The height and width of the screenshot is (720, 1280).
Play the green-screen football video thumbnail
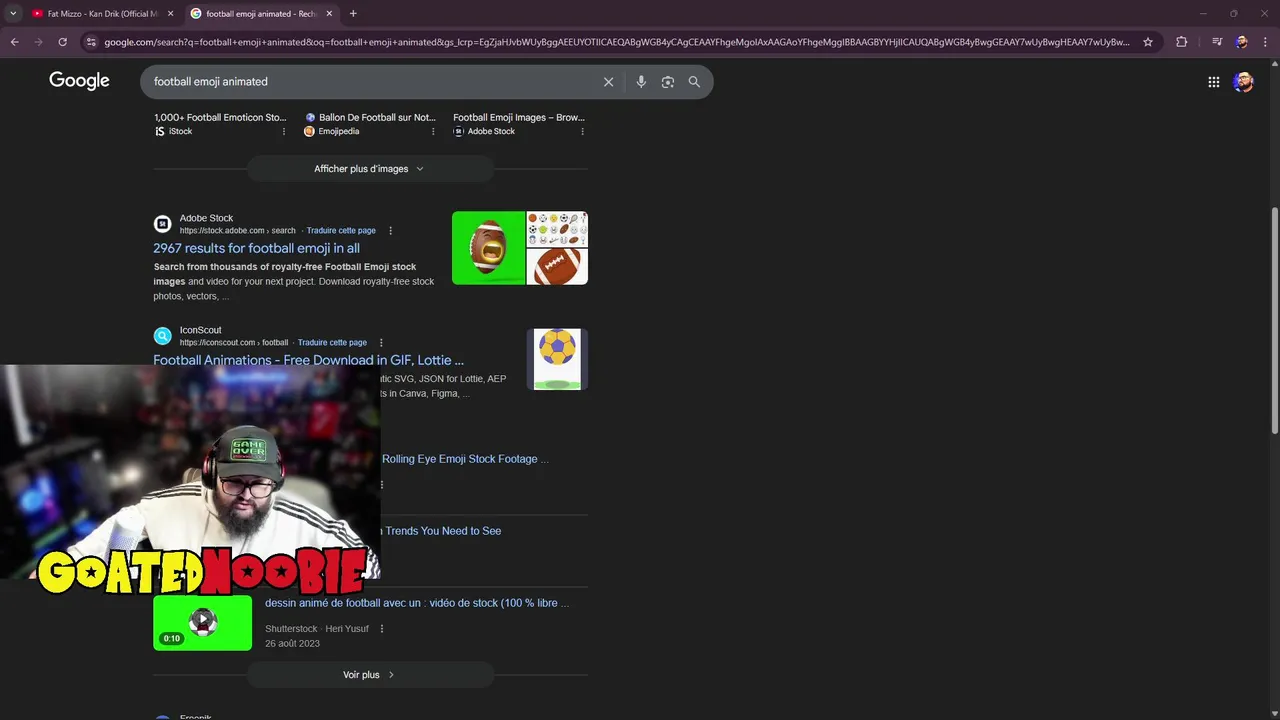coord(202,622)
